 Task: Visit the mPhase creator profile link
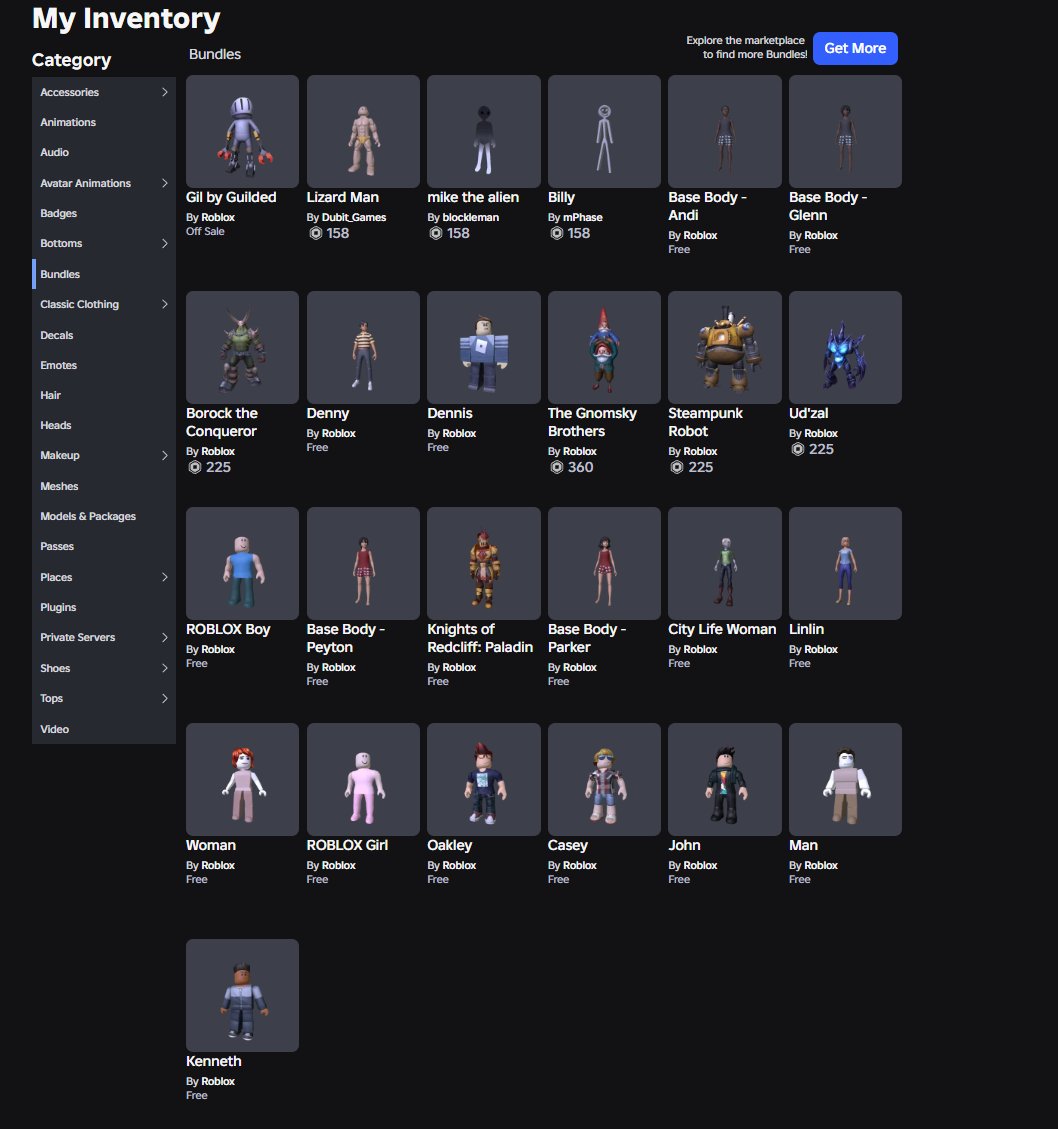[583, 217]
